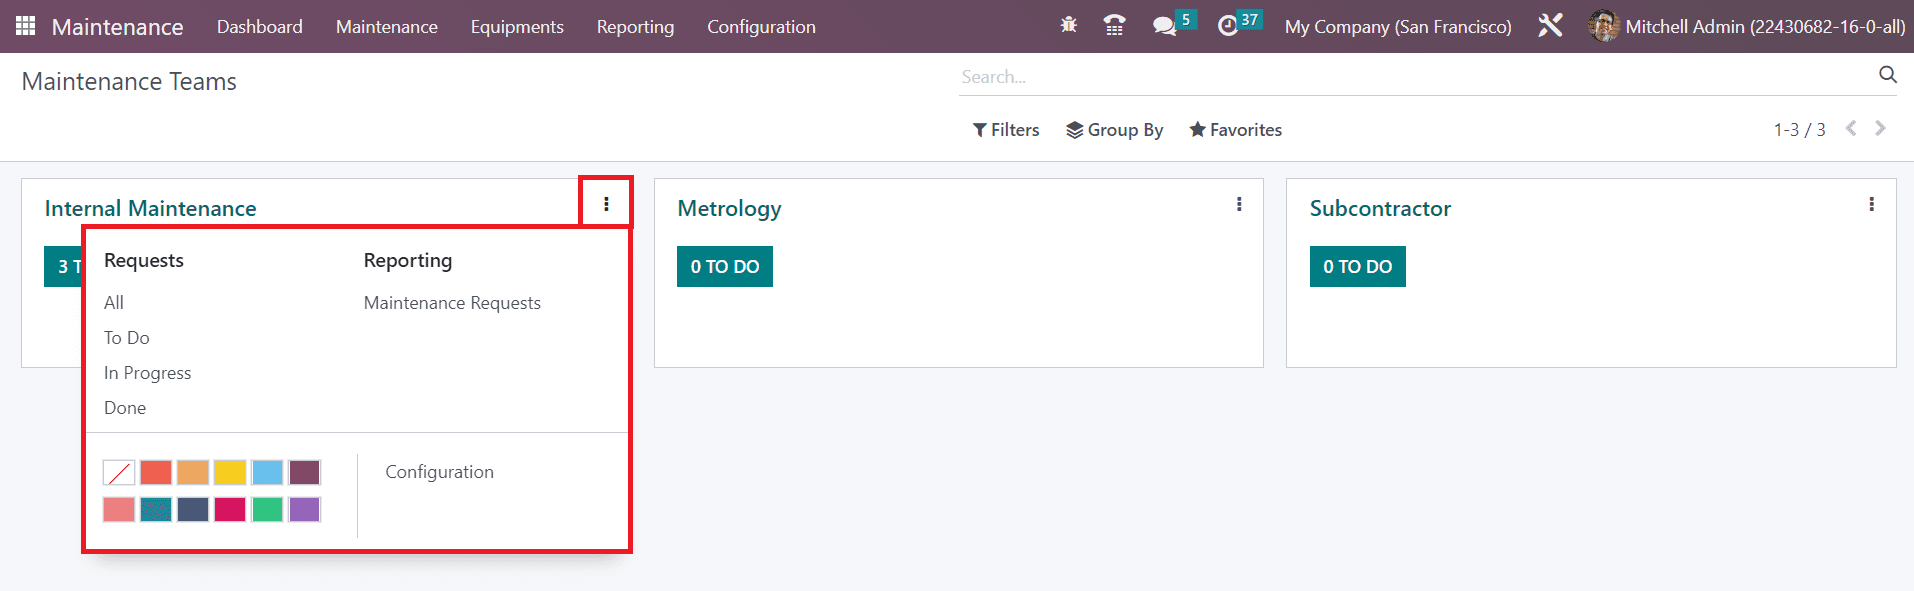
Task: Expand the Group By dropdown
Action: (1115, 130)
